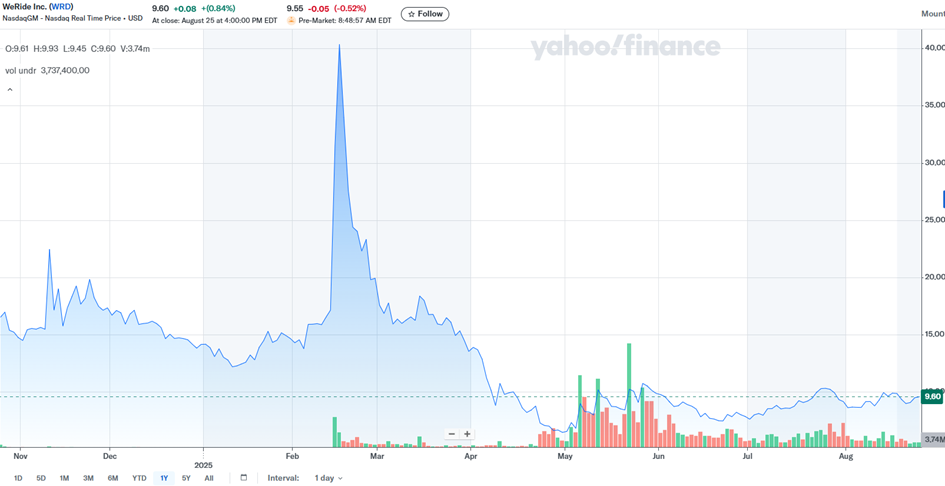Expand the Interval 1 day dropdown
The width and height of the screenshot is (945, 486).
(328, 478)
